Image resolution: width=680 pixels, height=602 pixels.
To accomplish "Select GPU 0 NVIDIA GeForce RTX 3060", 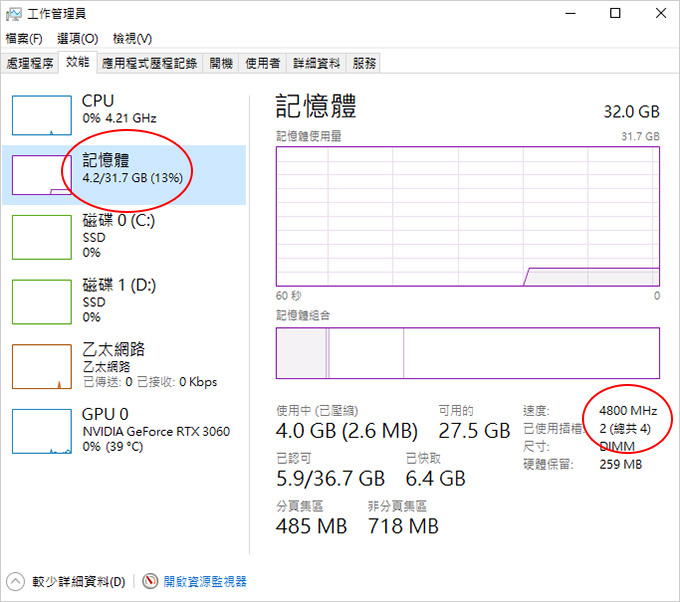I will [124, 431].
